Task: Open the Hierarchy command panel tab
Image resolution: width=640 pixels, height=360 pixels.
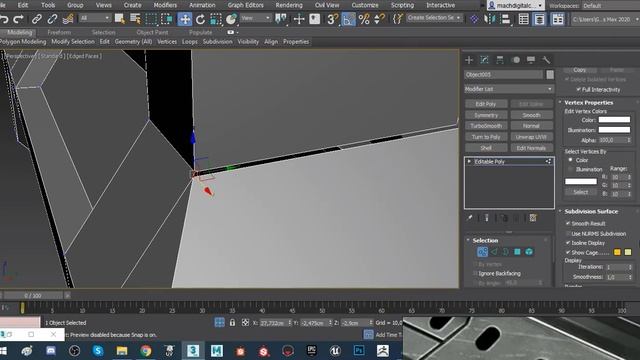Action: pos(500,60)
